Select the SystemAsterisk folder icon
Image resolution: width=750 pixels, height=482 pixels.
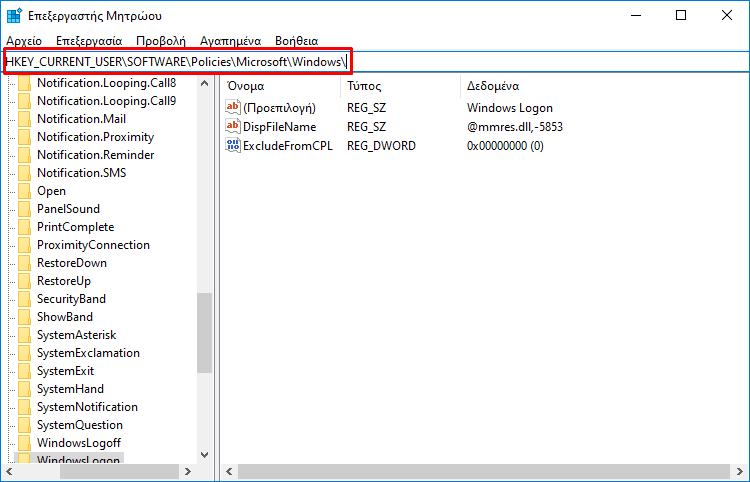[x=24, y=335]
